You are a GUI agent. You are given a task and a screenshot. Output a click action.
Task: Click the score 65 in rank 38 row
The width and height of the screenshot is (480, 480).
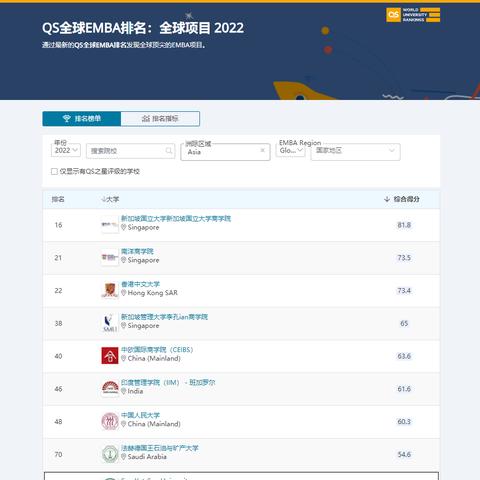(x=404, y=323)
